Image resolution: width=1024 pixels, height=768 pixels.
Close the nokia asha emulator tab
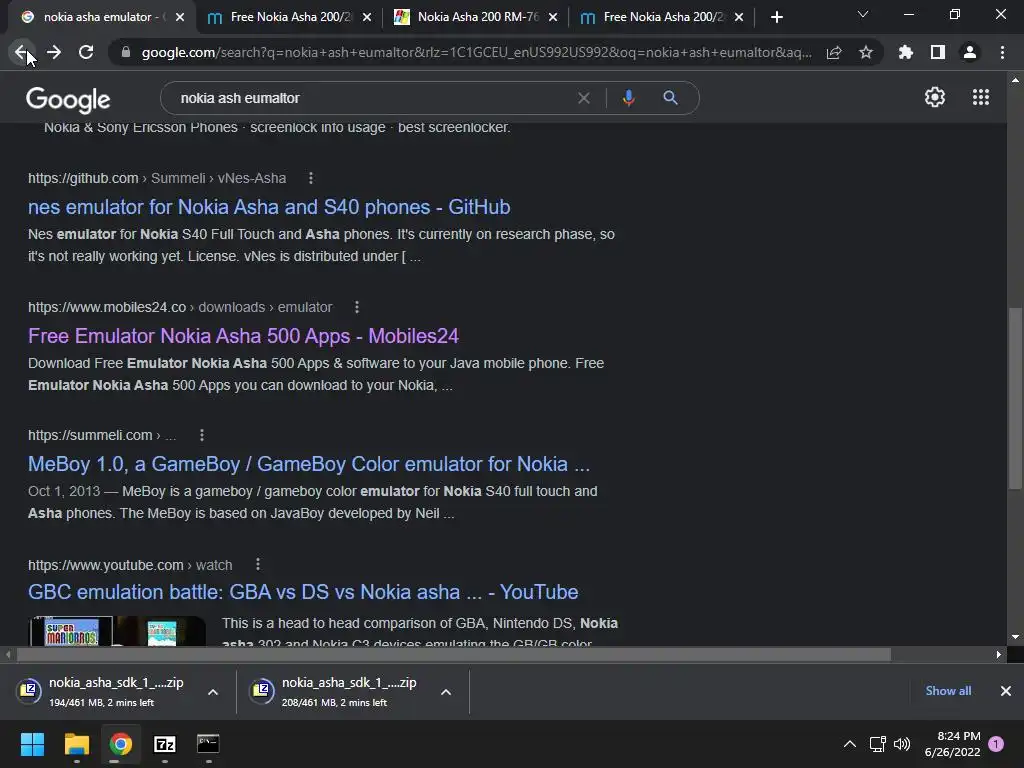point(180,17)
